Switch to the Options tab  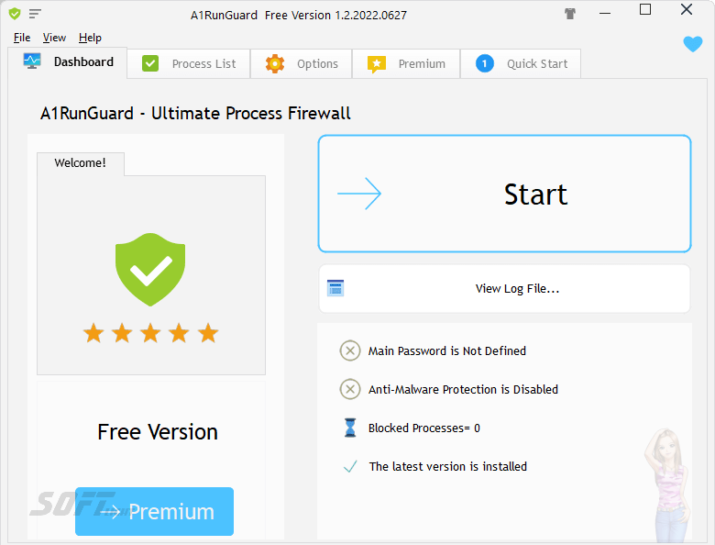(x=301, y=63)
